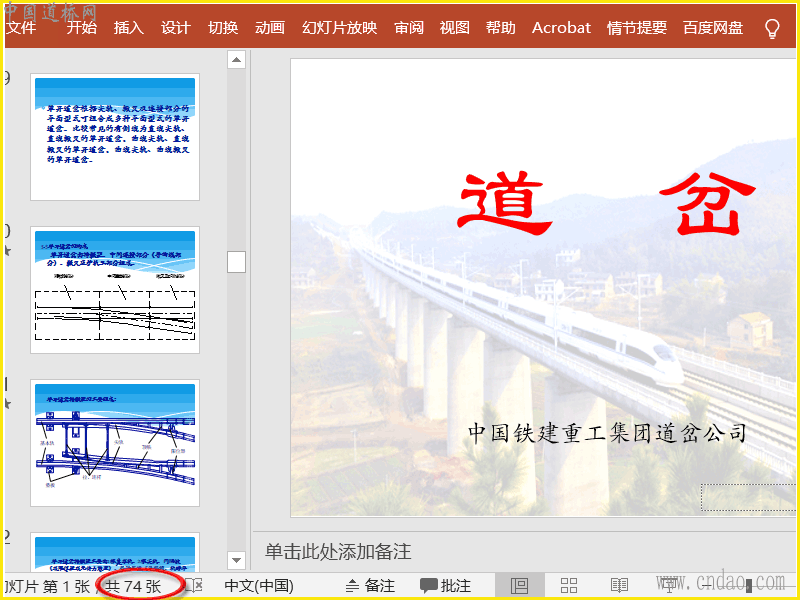Switch to Slide Sorter view icon

[x=569, y=585]
